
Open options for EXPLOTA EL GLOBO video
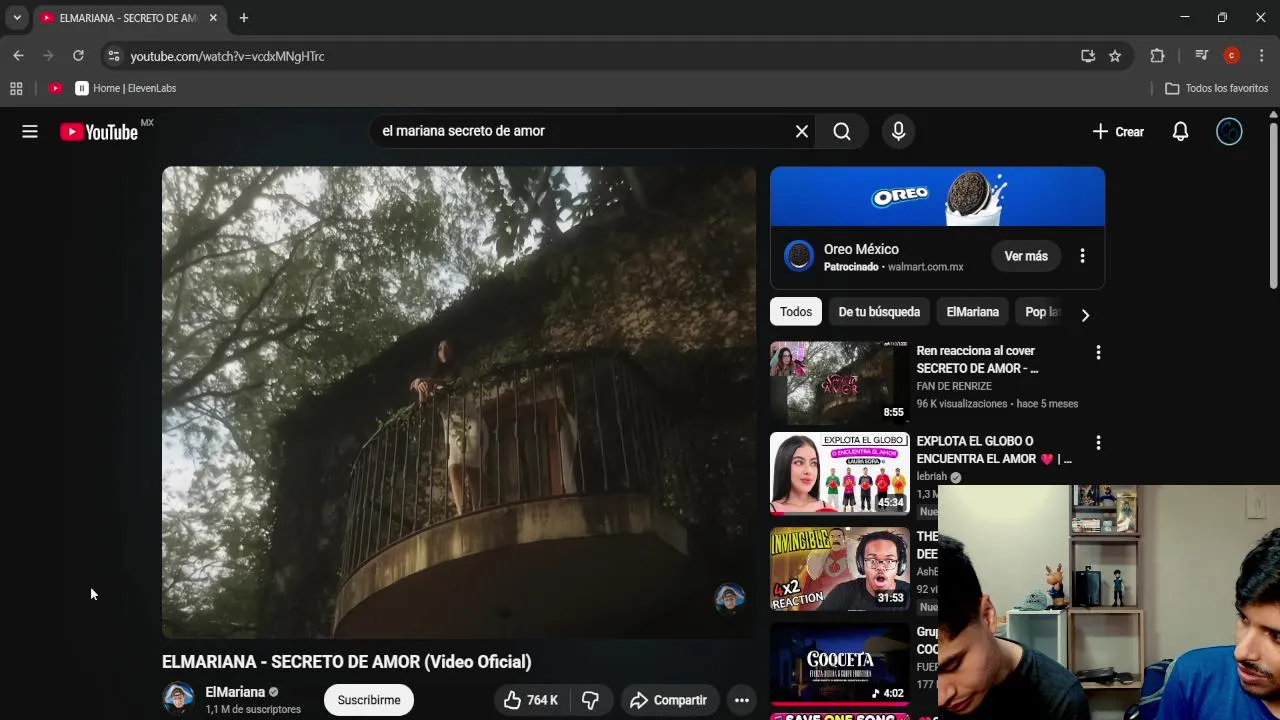tap(1098, 442)
